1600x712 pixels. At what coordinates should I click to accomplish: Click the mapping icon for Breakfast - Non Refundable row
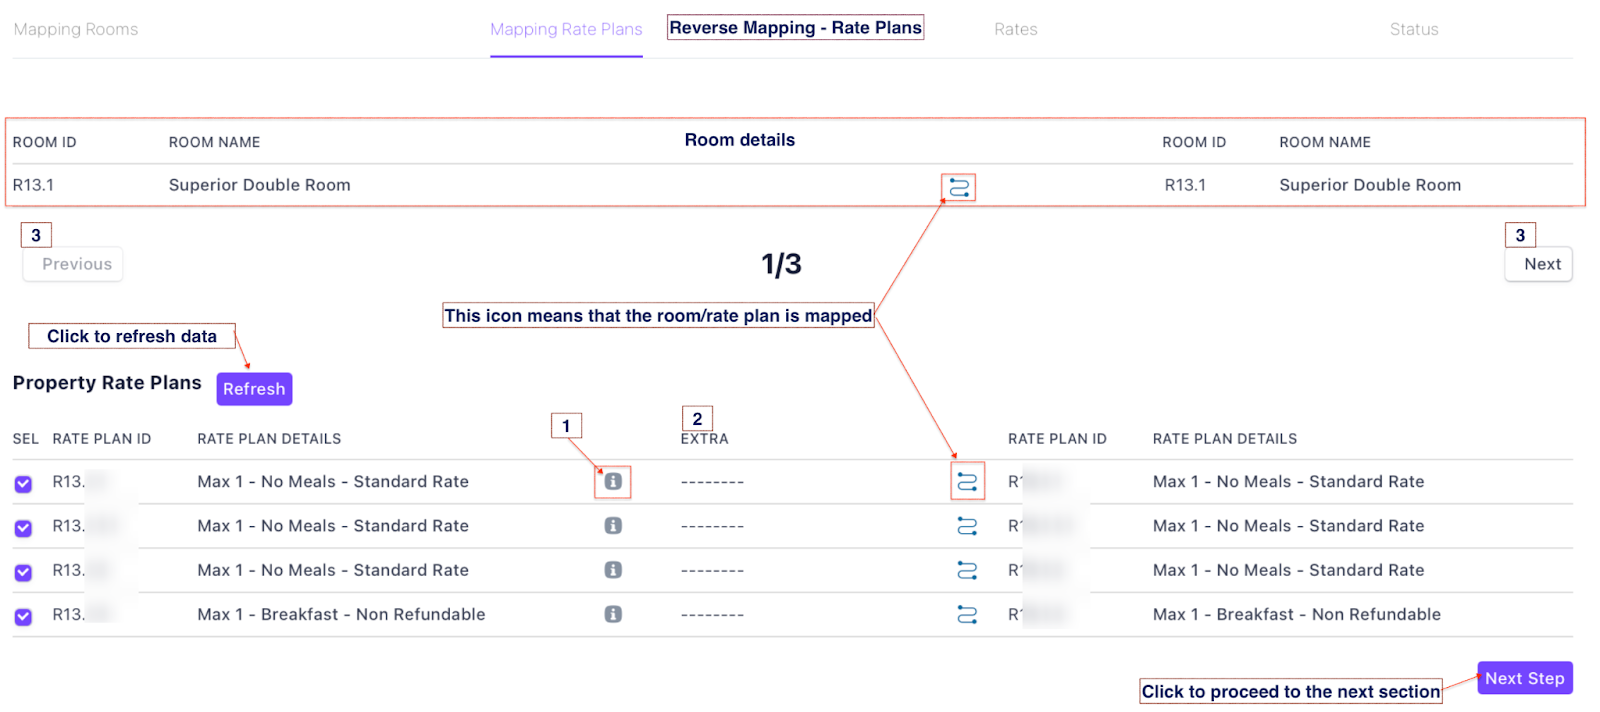[x=967, y=614]
